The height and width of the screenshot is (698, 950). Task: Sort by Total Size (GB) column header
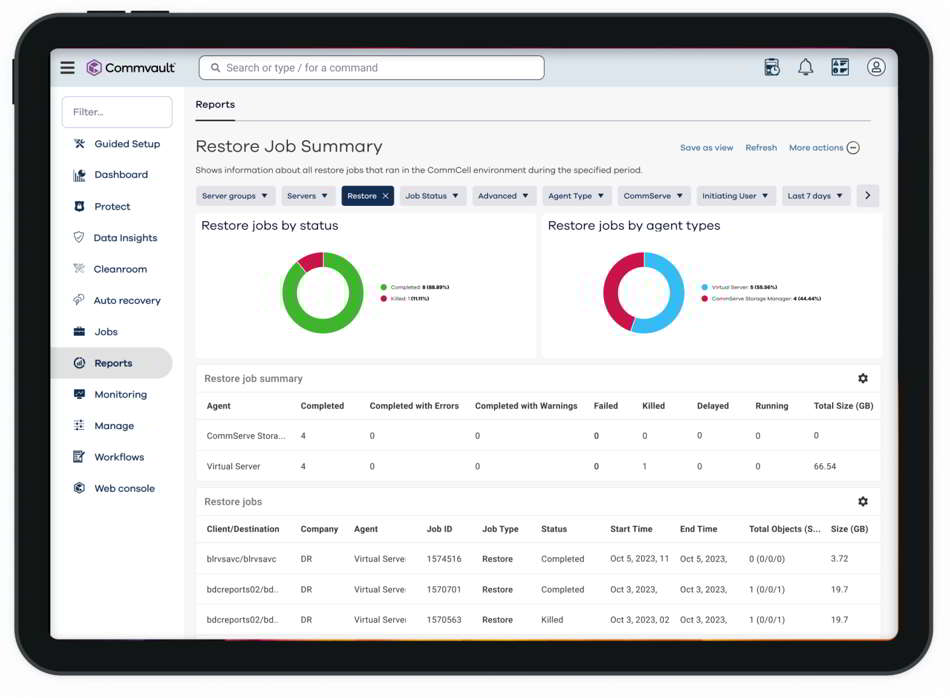pos(843,406)
